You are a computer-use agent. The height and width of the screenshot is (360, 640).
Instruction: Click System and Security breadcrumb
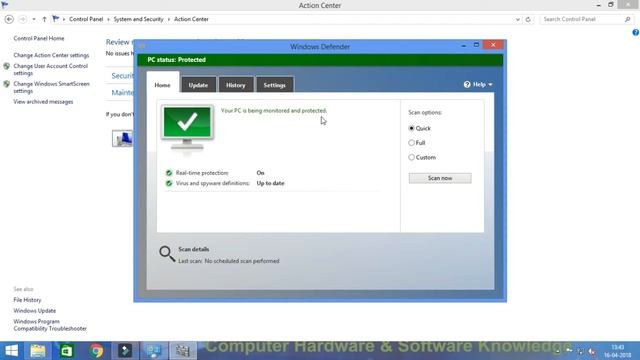click(x=138, y=19)
